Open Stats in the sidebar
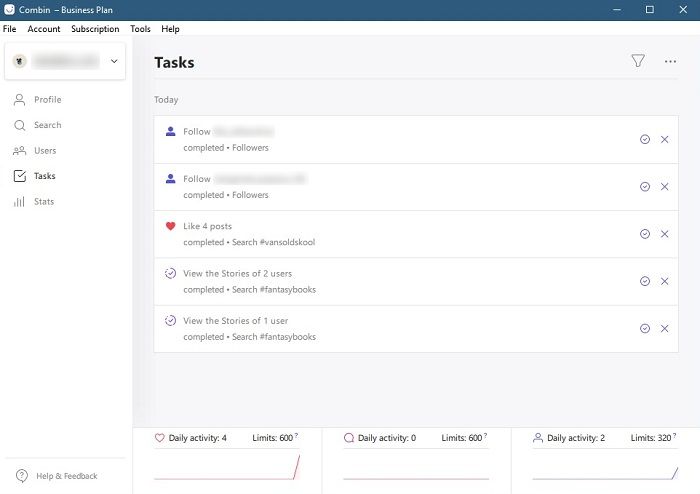 pos(34,202)
